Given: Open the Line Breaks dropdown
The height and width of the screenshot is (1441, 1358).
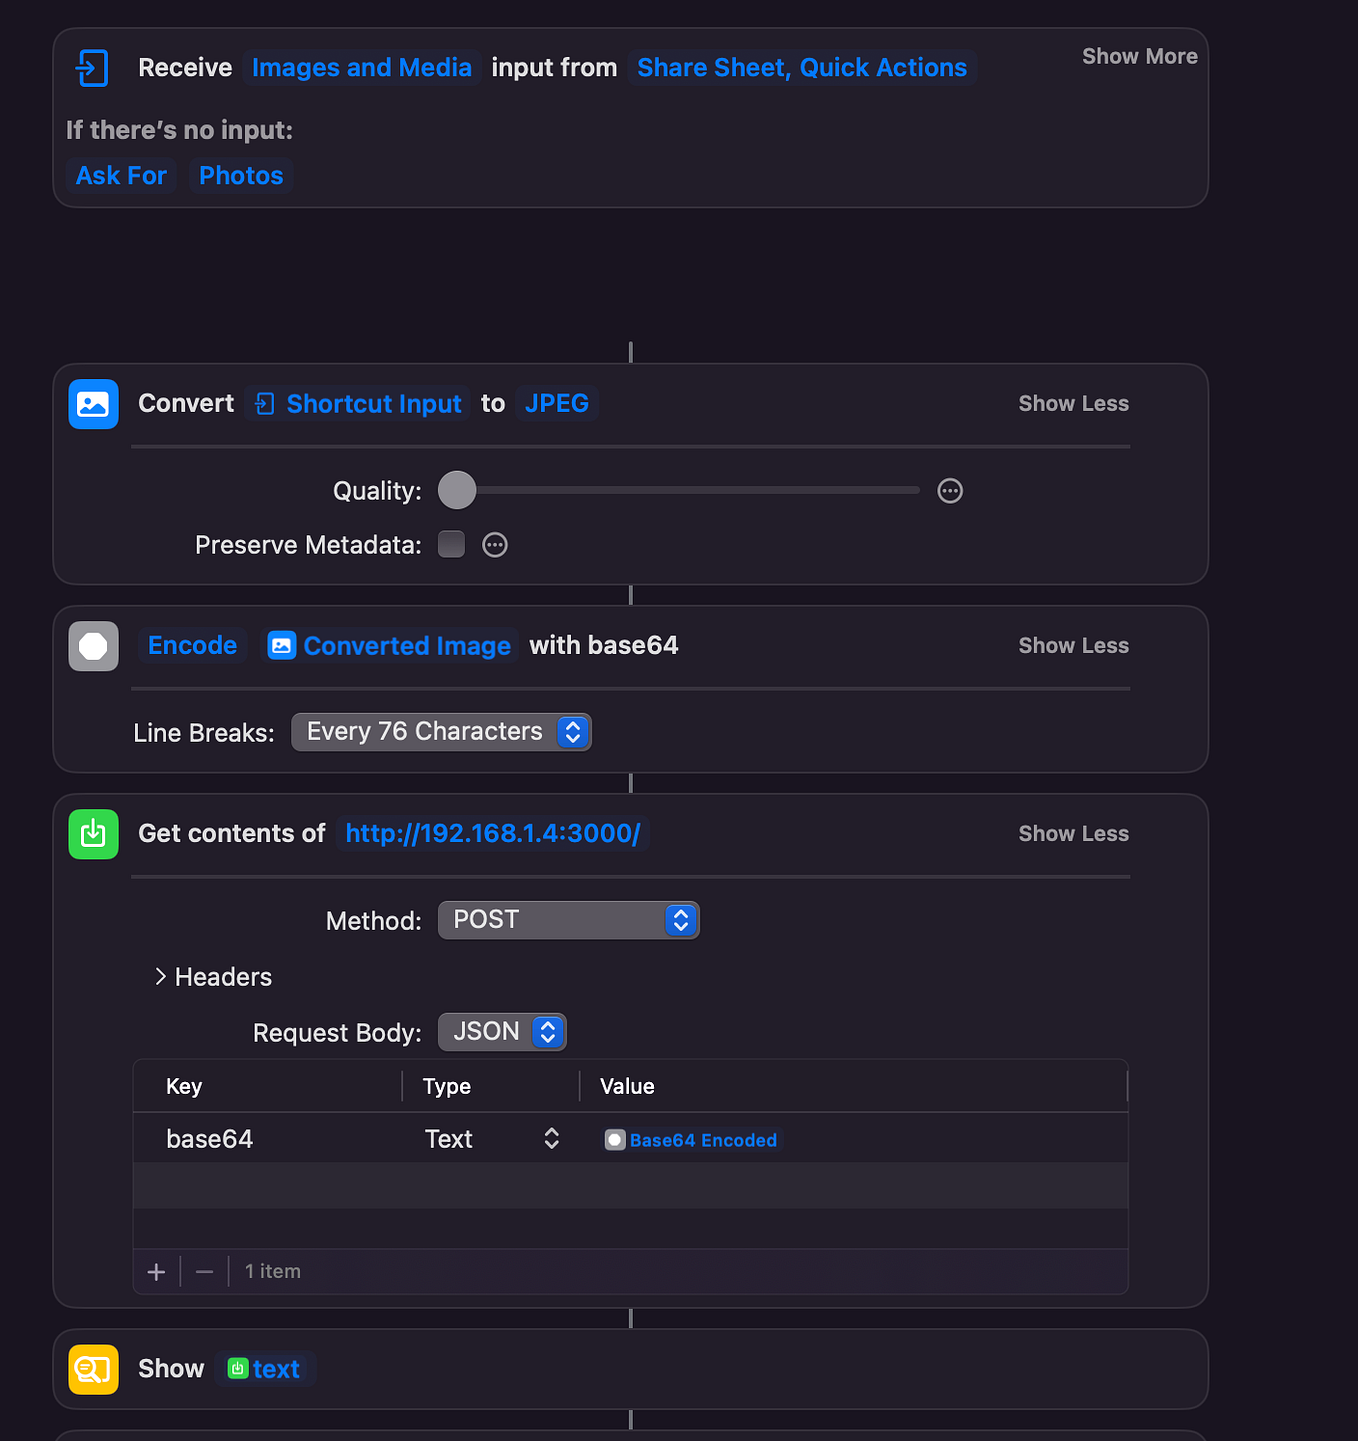Looking at the screenshot, I should [441, 732].
